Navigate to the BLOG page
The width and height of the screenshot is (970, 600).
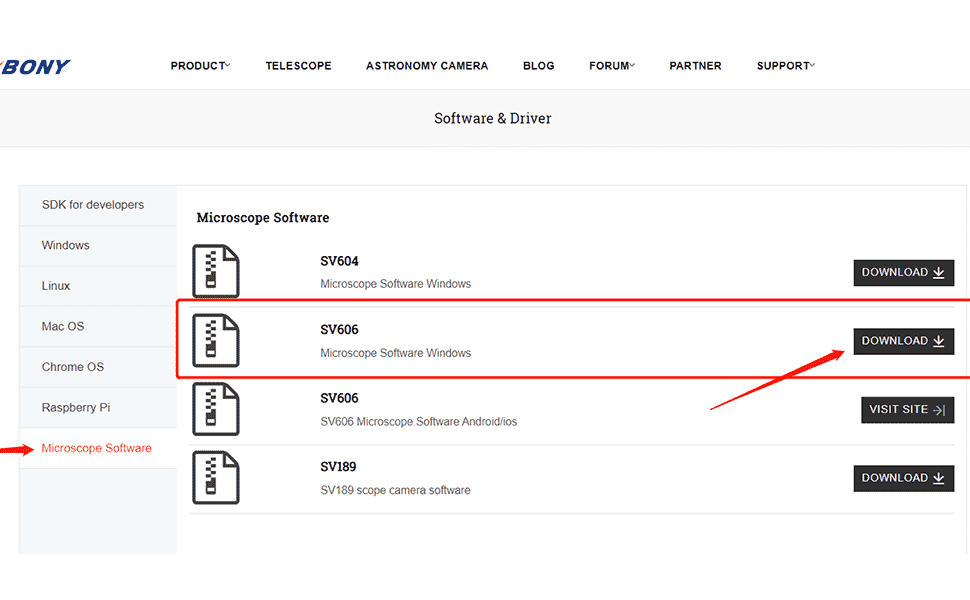(x=538, y=66)
